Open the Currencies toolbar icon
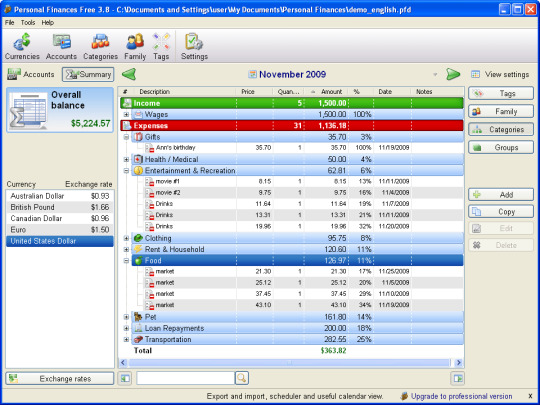Image resolution: width=540 pixels, height=405 pixels. [22, 46]
